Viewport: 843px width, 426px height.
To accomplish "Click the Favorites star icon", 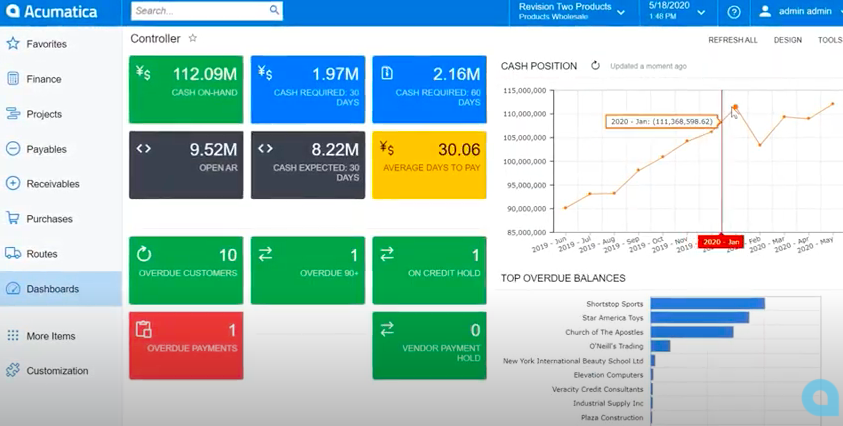I will click(x=13, y=44).
